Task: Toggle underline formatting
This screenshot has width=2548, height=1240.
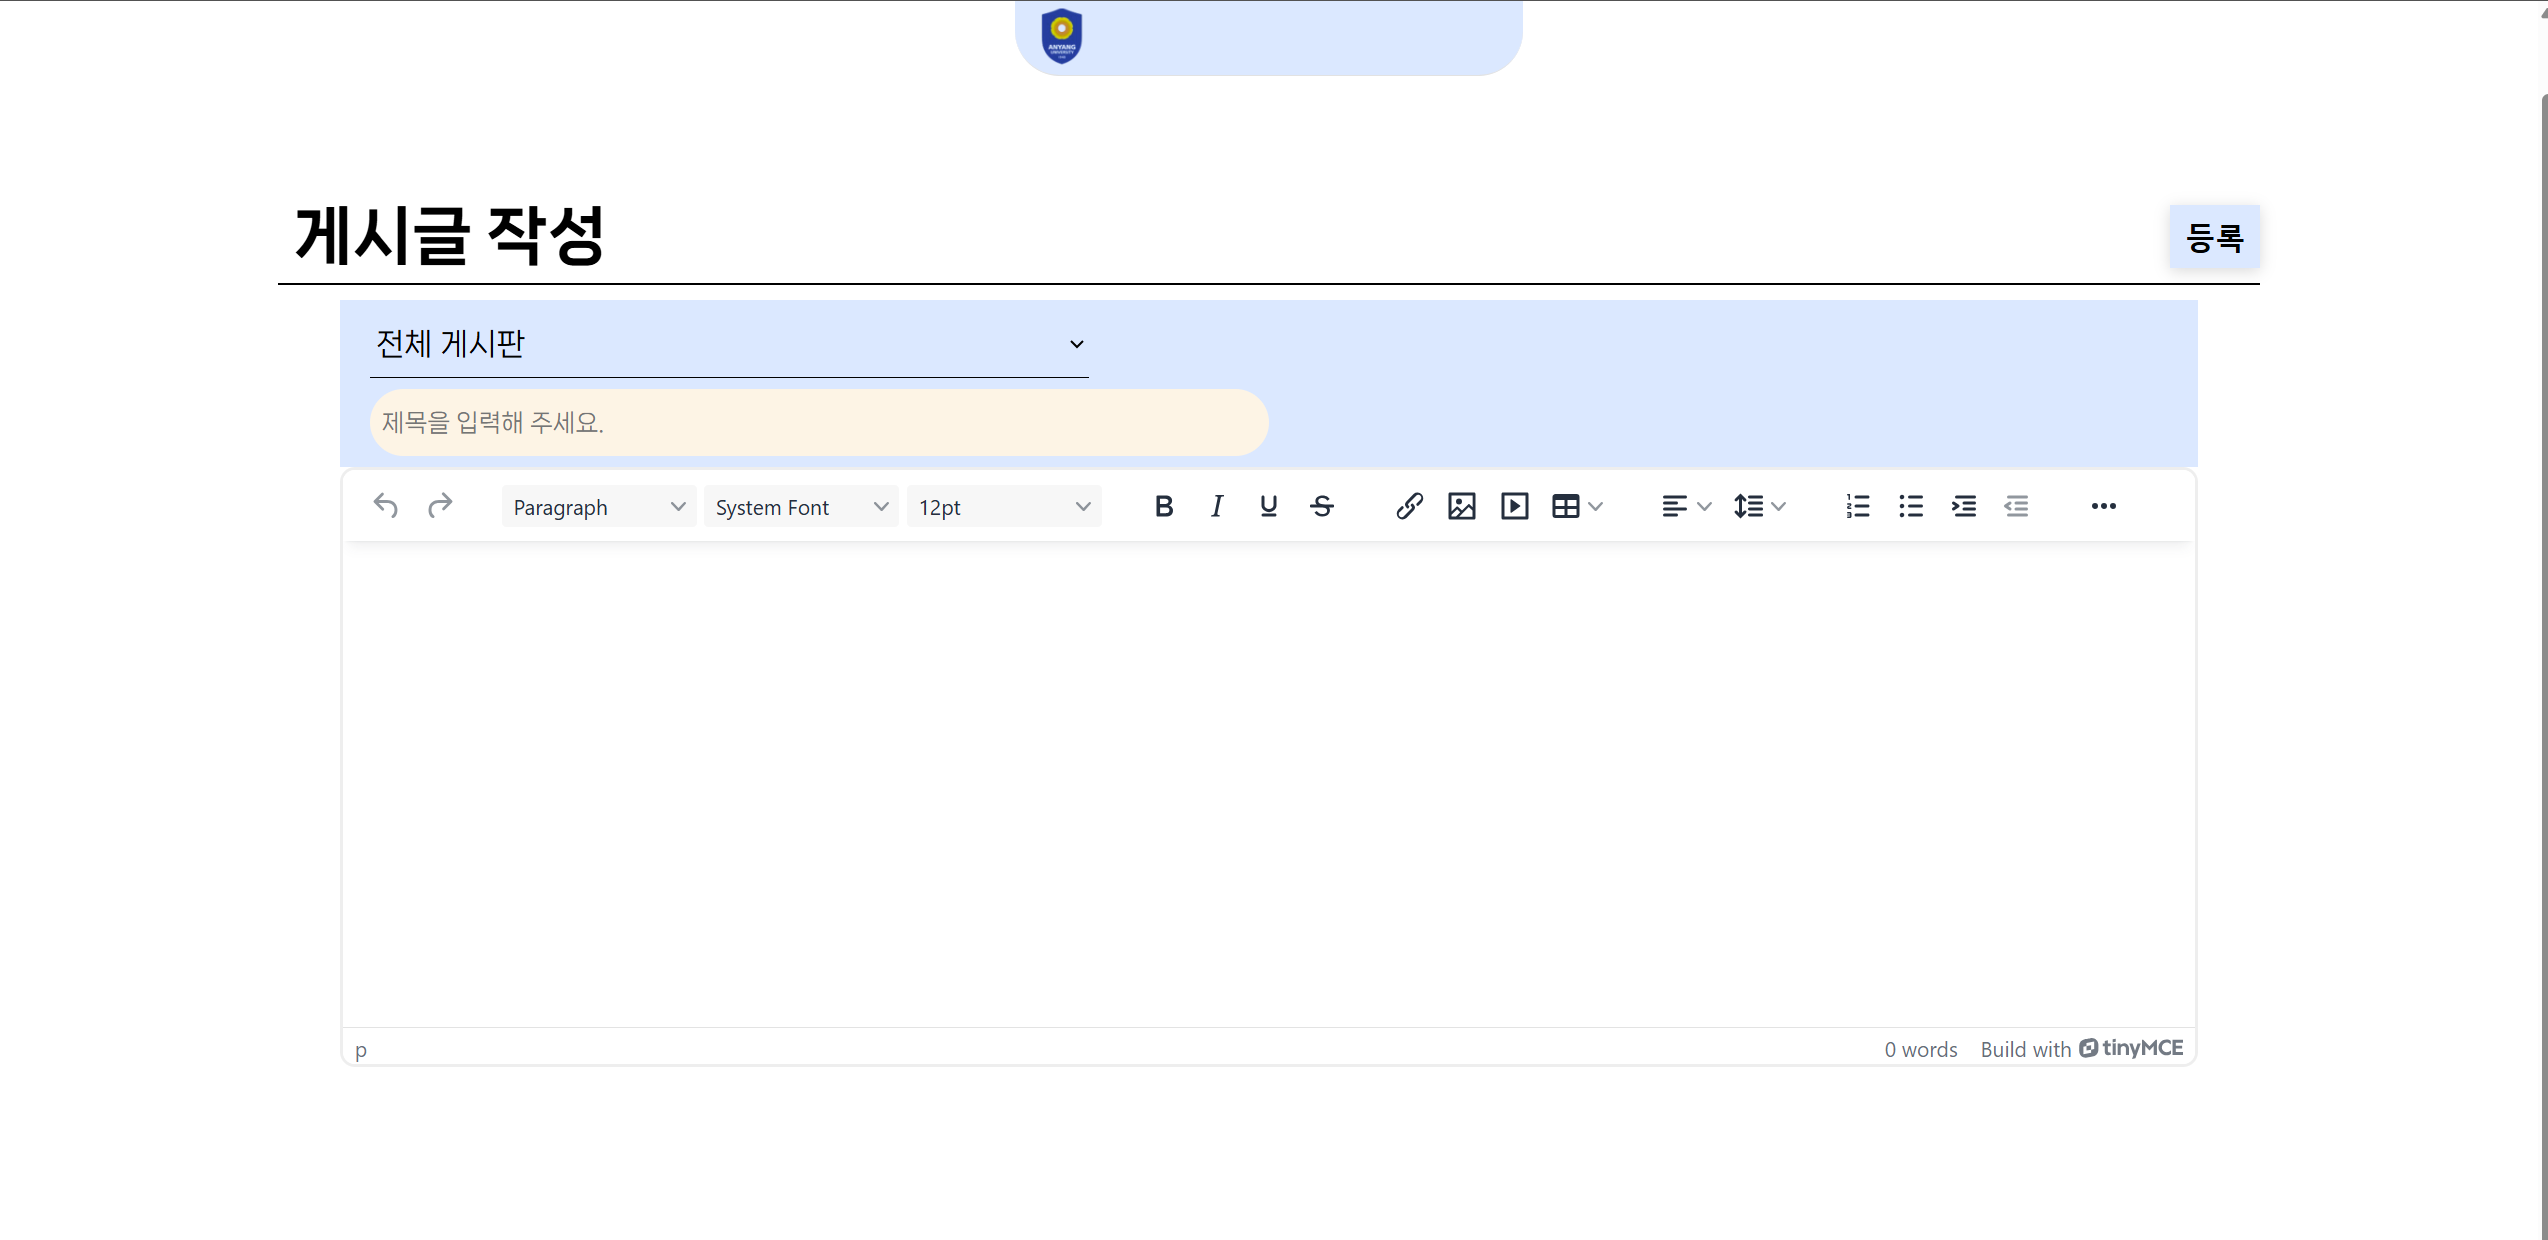Action: 1269,506
